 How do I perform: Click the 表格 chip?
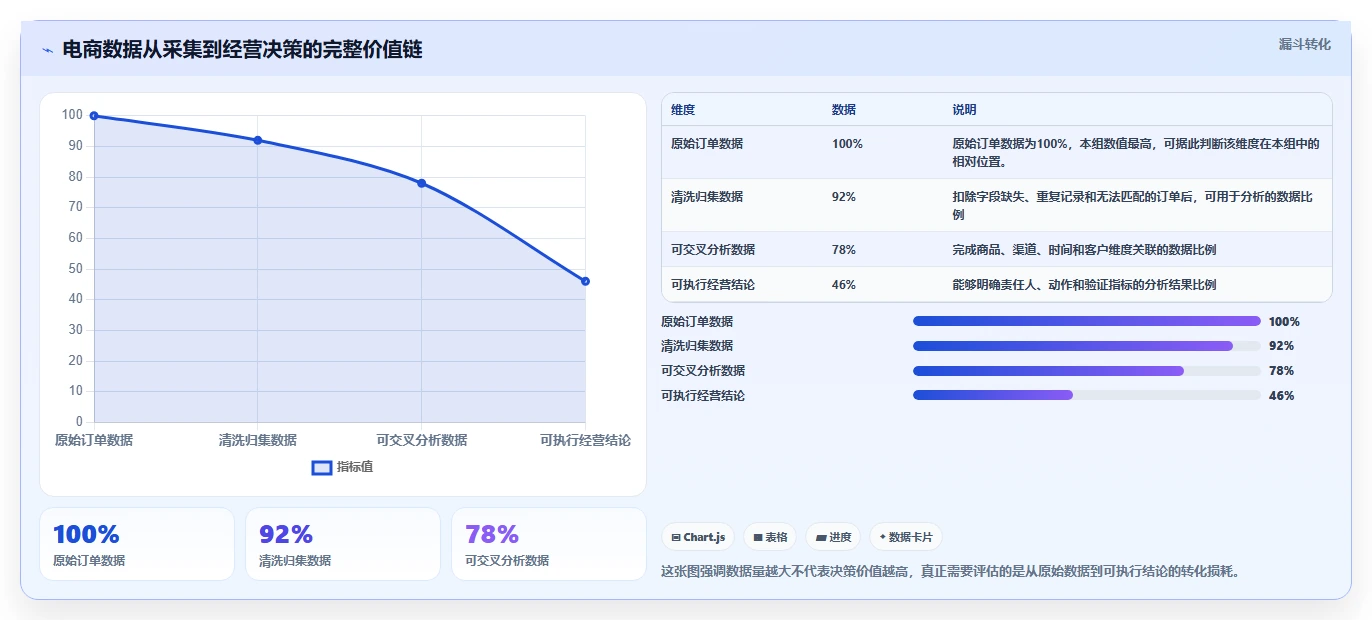coord(770,537)
